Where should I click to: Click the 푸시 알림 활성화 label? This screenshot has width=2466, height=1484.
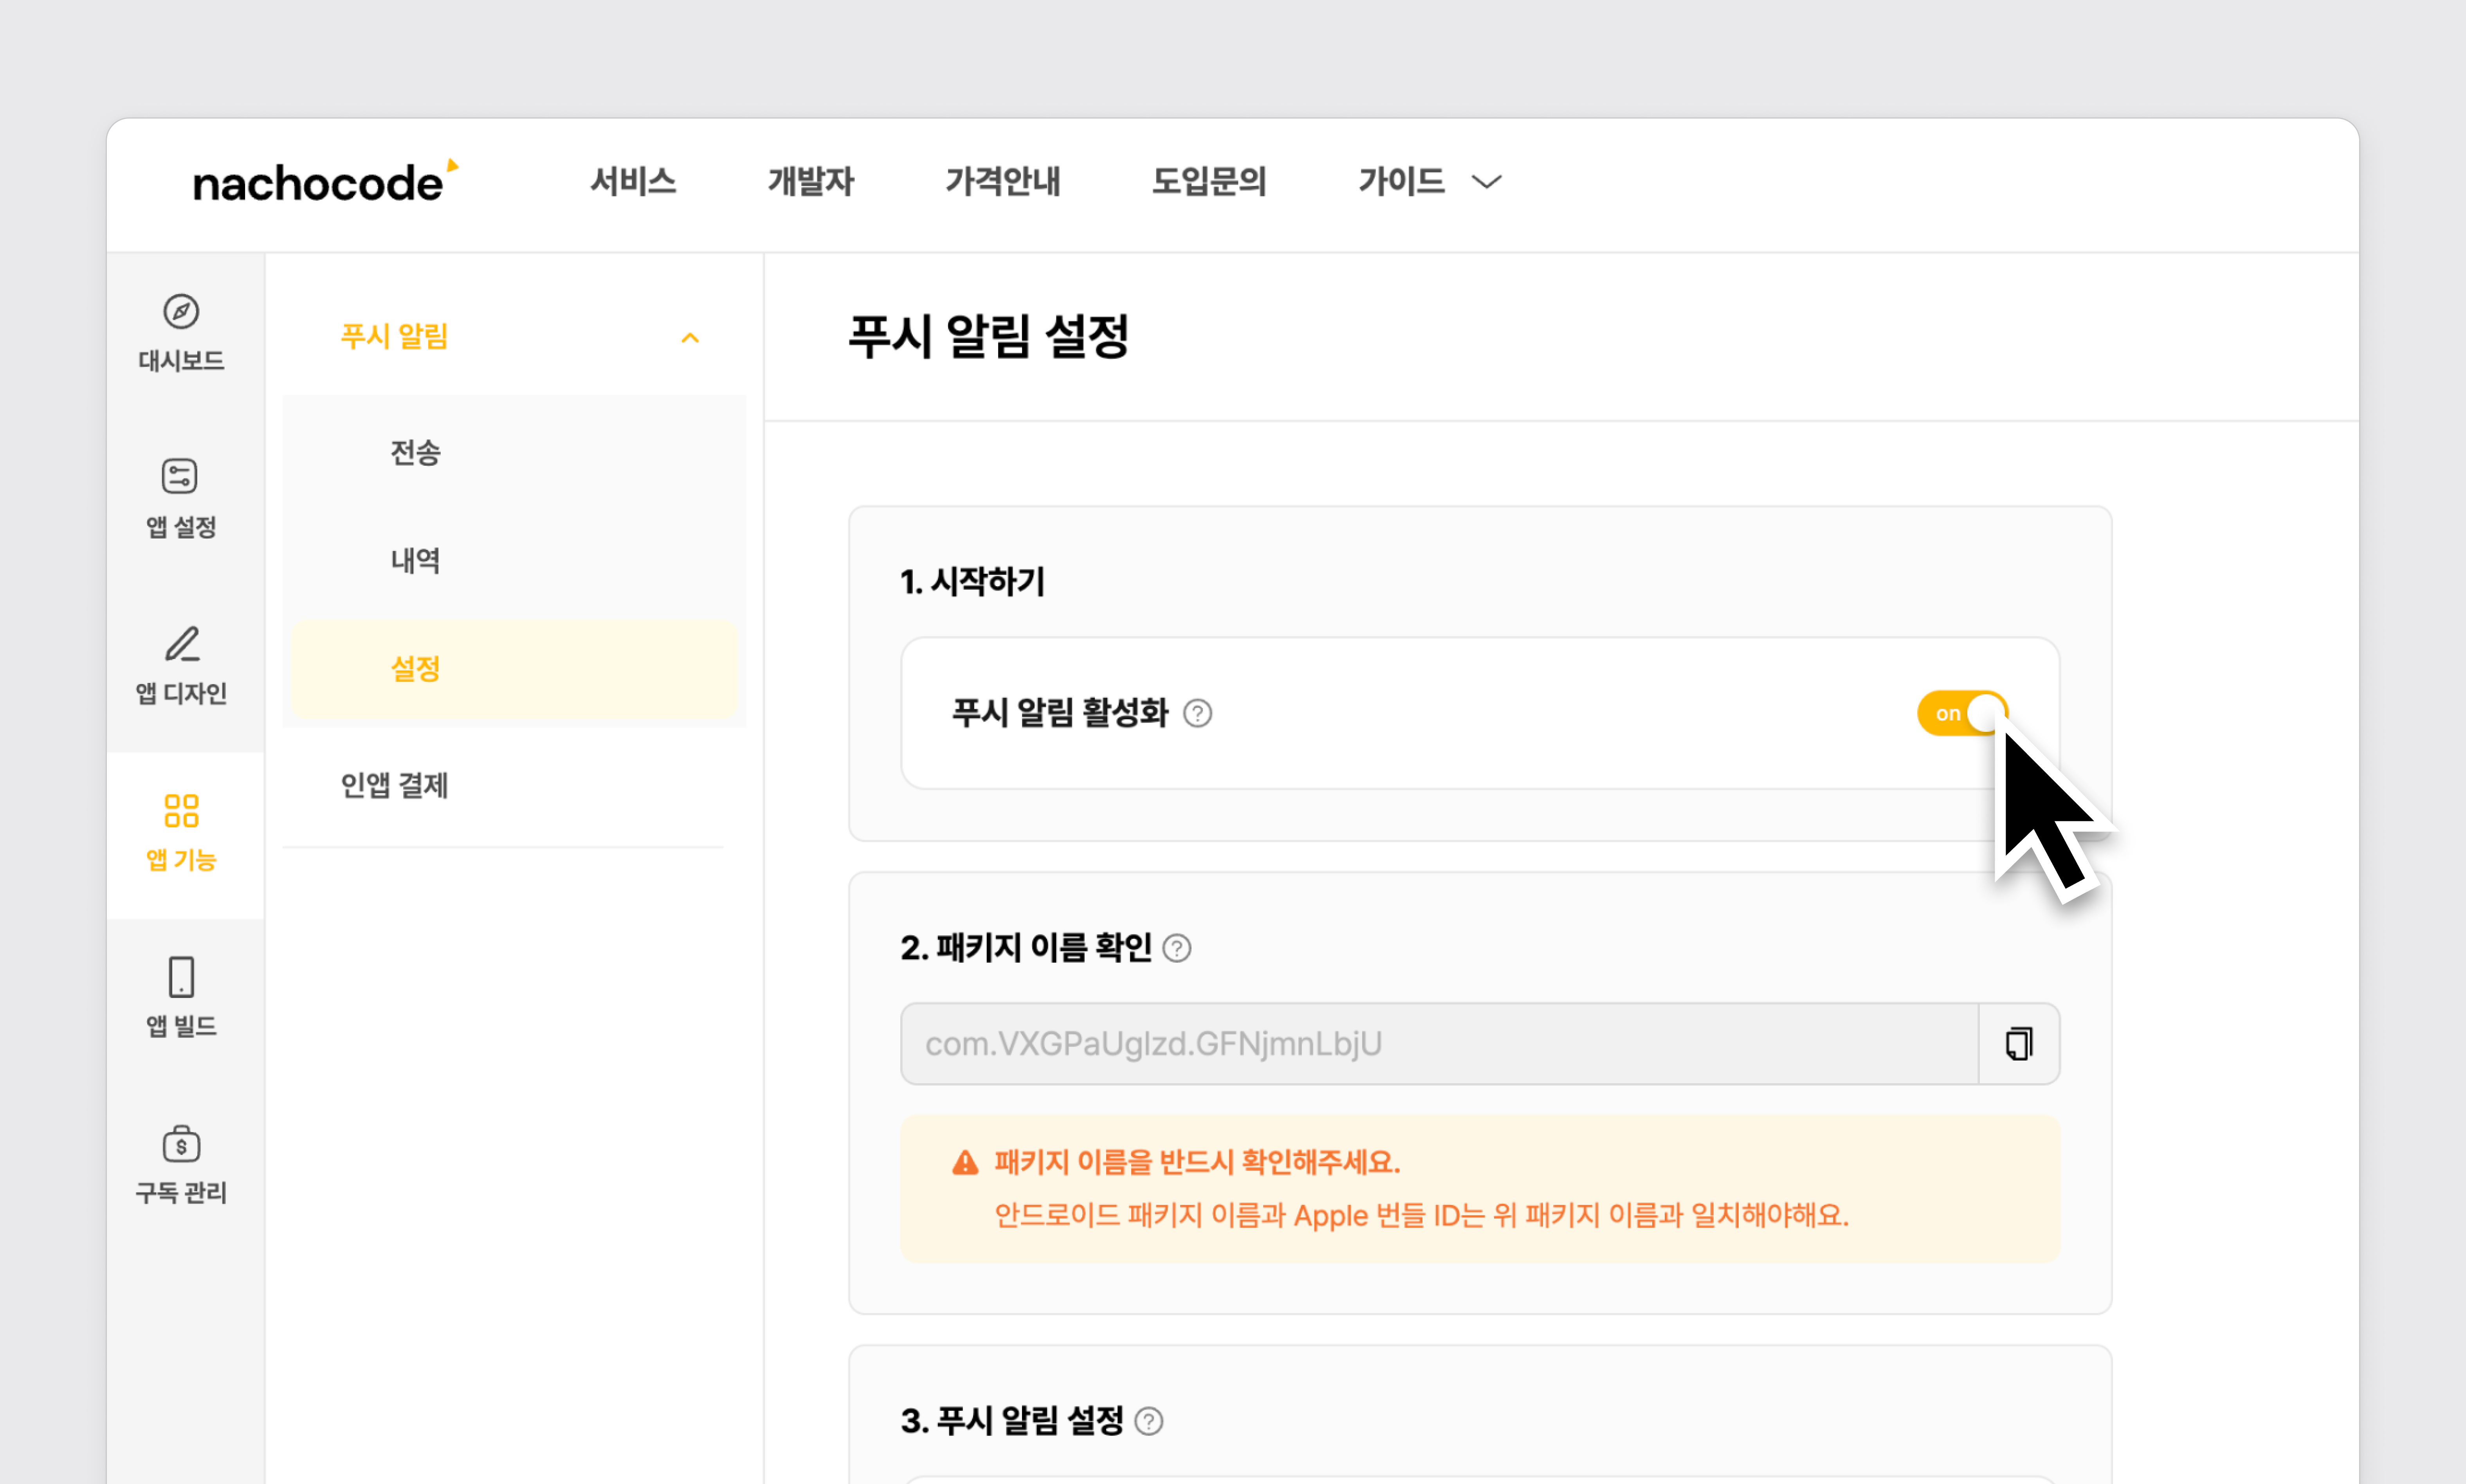(1060, 713)
